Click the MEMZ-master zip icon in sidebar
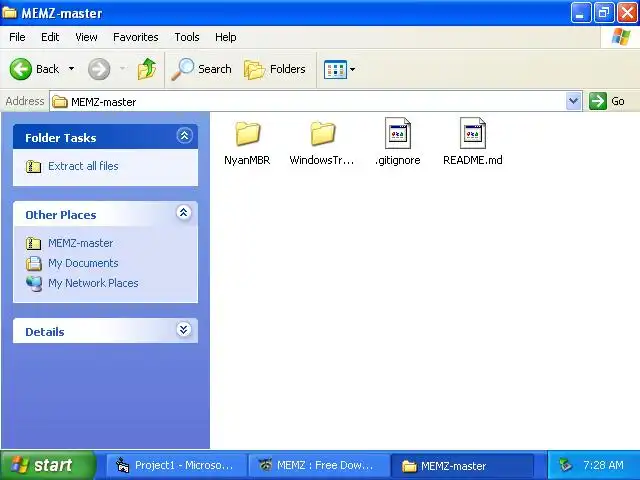Viewport: 640px width, 480px height. pos(33,243)
